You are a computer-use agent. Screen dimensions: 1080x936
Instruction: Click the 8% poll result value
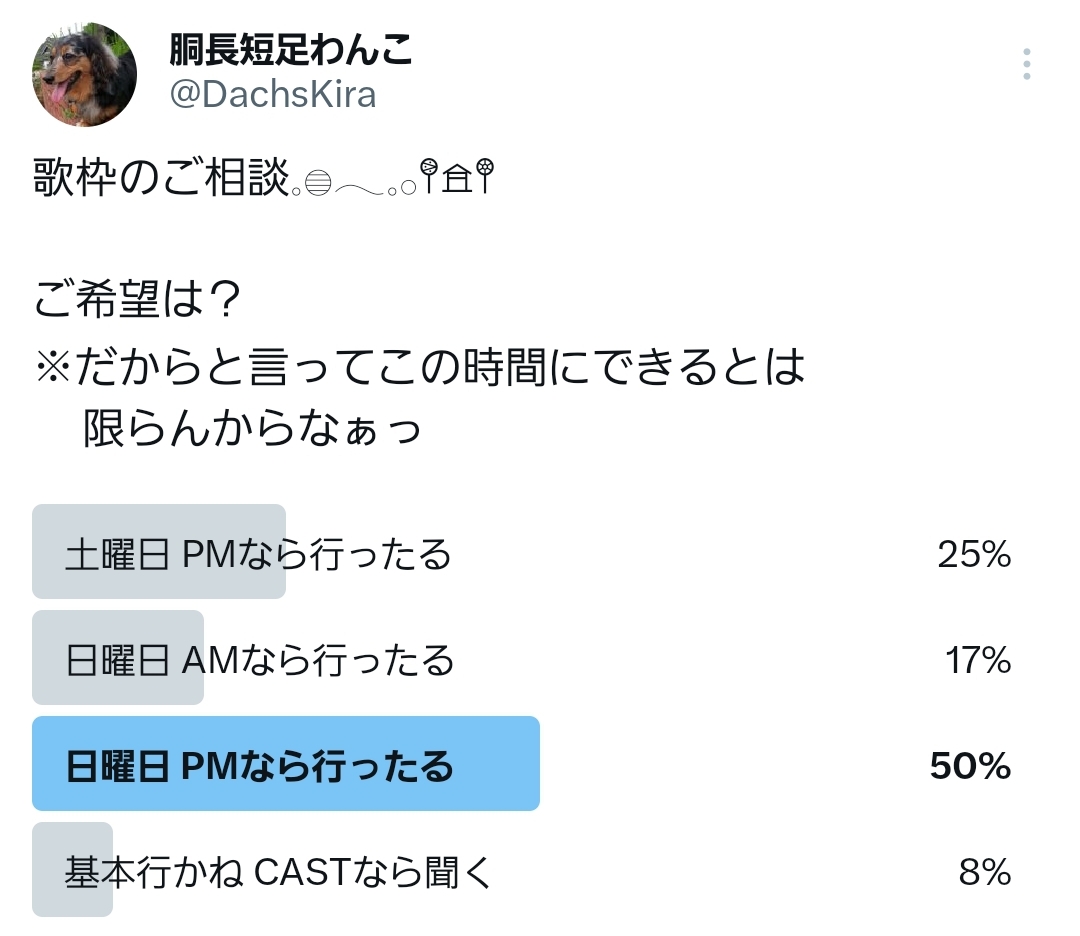(x=984, y=873)
